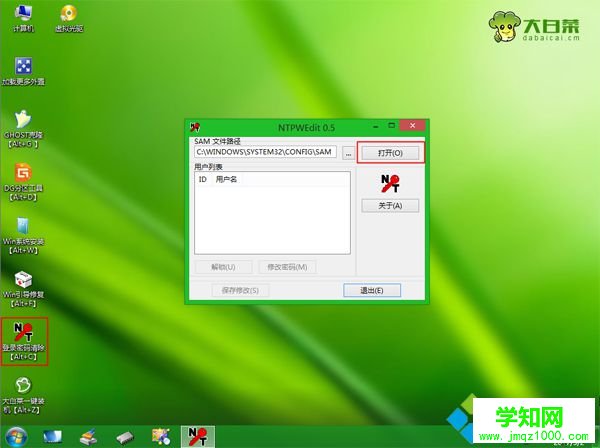Viewport: 600px width, 448px height.
Task: Select the load more peripherals desktop icon
Action: 23,71
